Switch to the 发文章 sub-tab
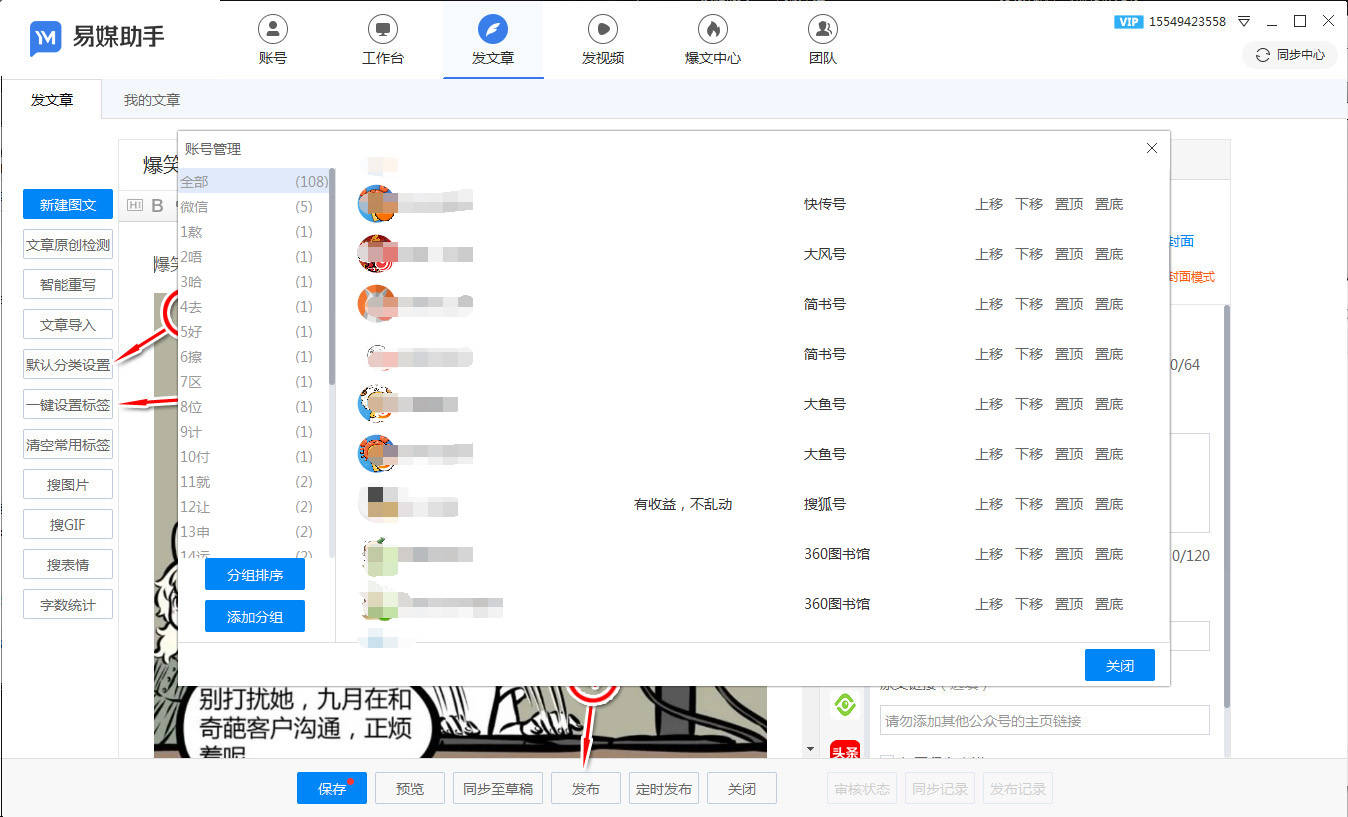 point(52,100)
